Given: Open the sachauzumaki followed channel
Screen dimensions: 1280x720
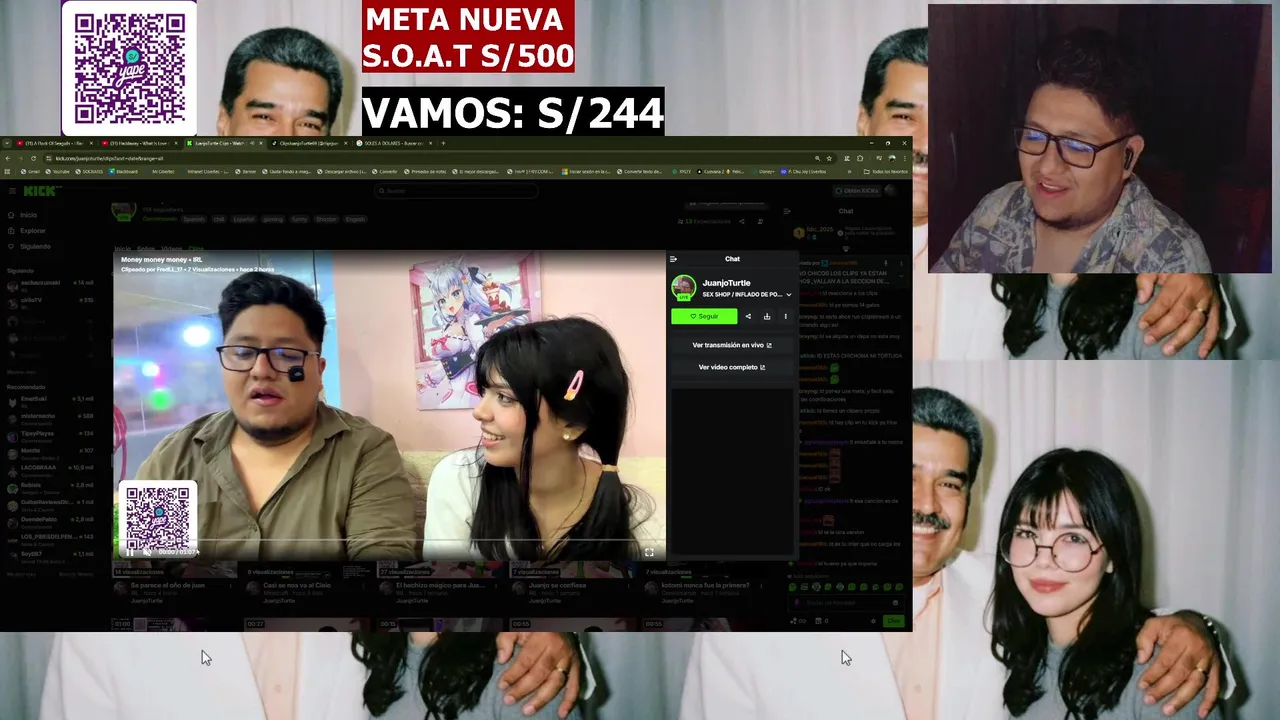Looking at the screenshot, I should click(x=50, y=284).
